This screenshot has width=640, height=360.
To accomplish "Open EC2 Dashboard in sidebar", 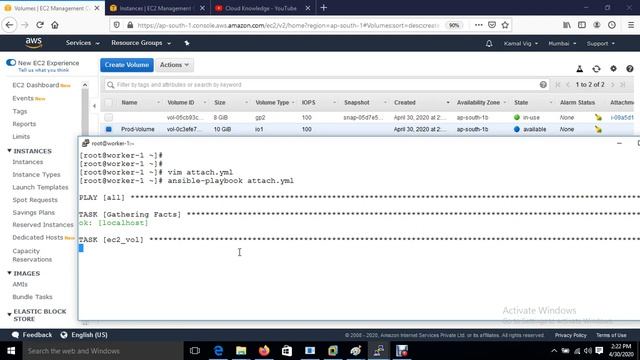I will coord(36,85).
